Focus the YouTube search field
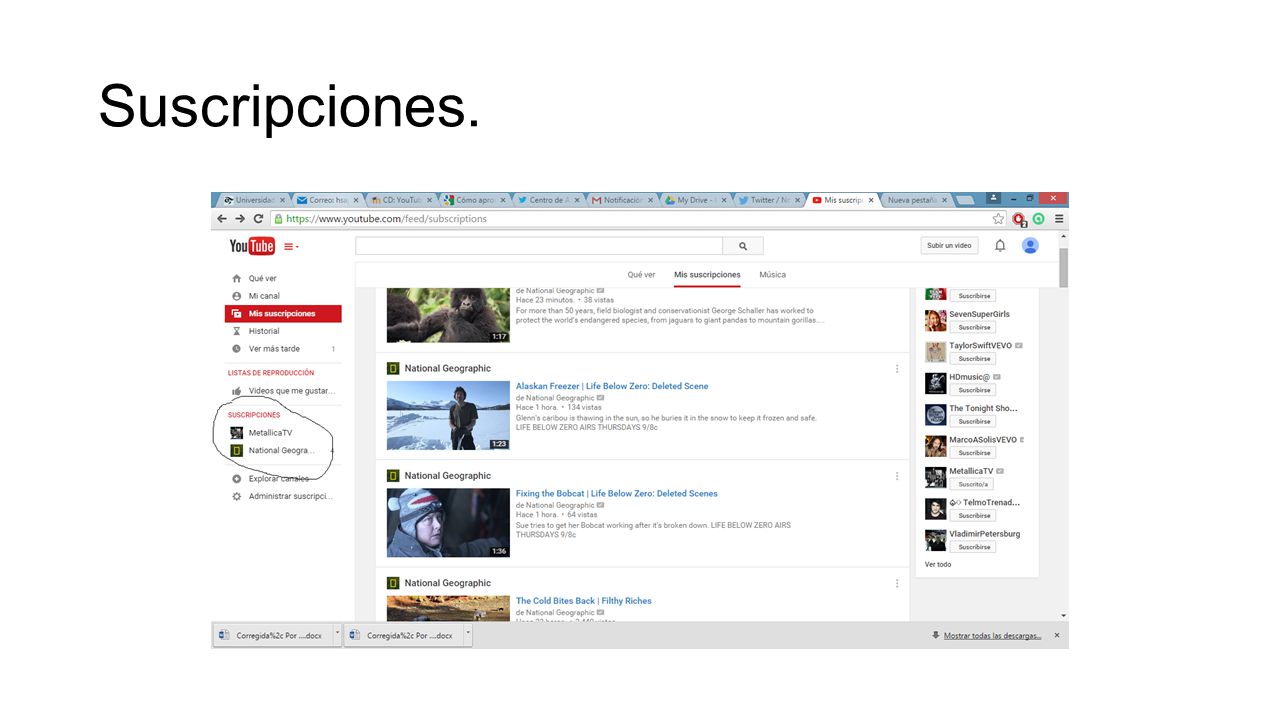The height and width of the screenshot is (720, 1280). point(539,246)
